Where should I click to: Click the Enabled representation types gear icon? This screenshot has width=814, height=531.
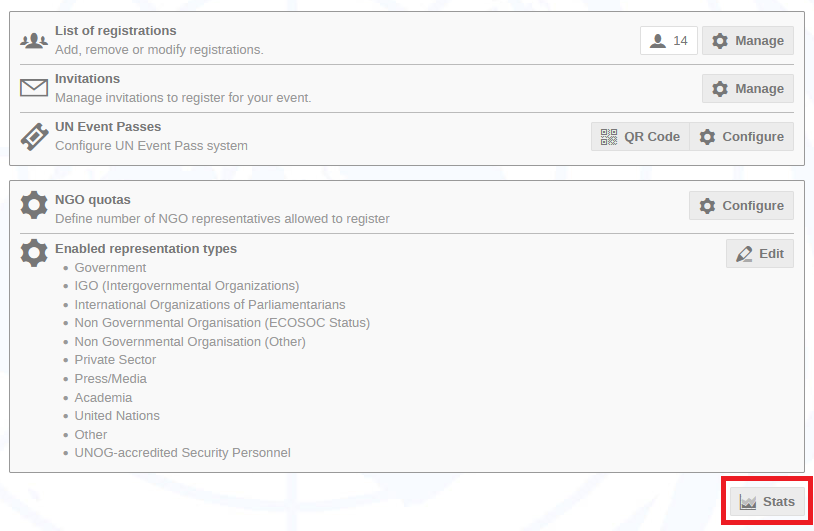[x=34, y=253]
